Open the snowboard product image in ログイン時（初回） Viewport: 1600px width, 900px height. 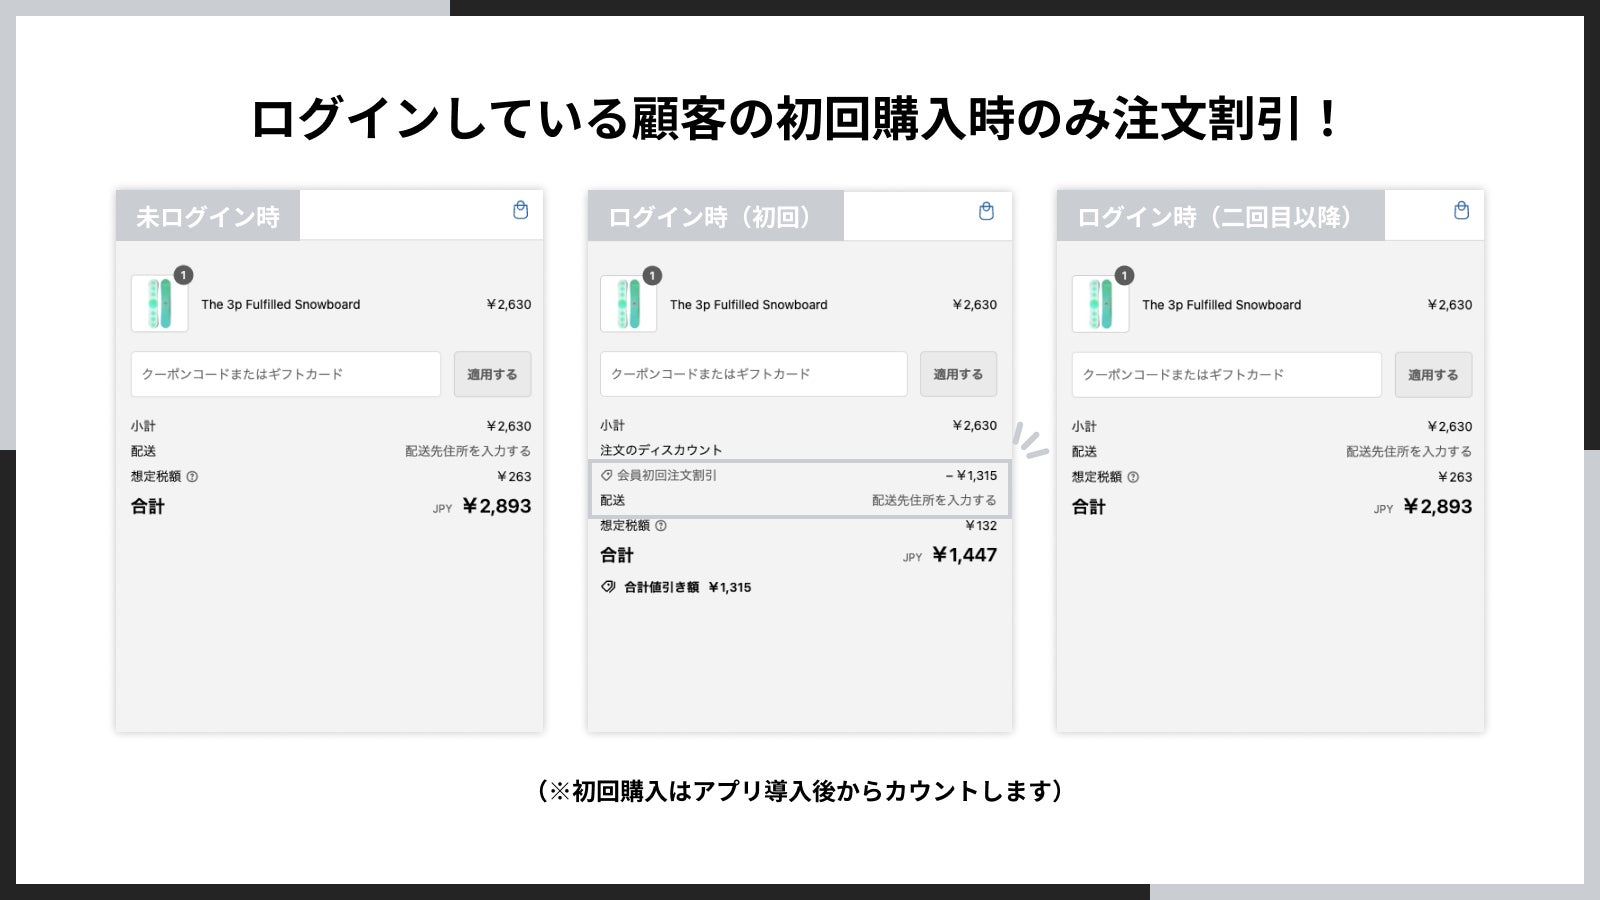click(x=628, y=304)
